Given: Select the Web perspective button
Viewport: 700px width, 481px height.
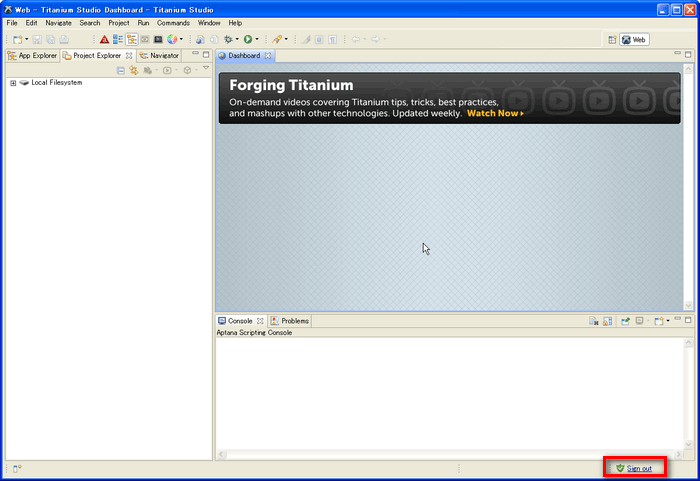Looking at the screenshot, I should point(634,40).
